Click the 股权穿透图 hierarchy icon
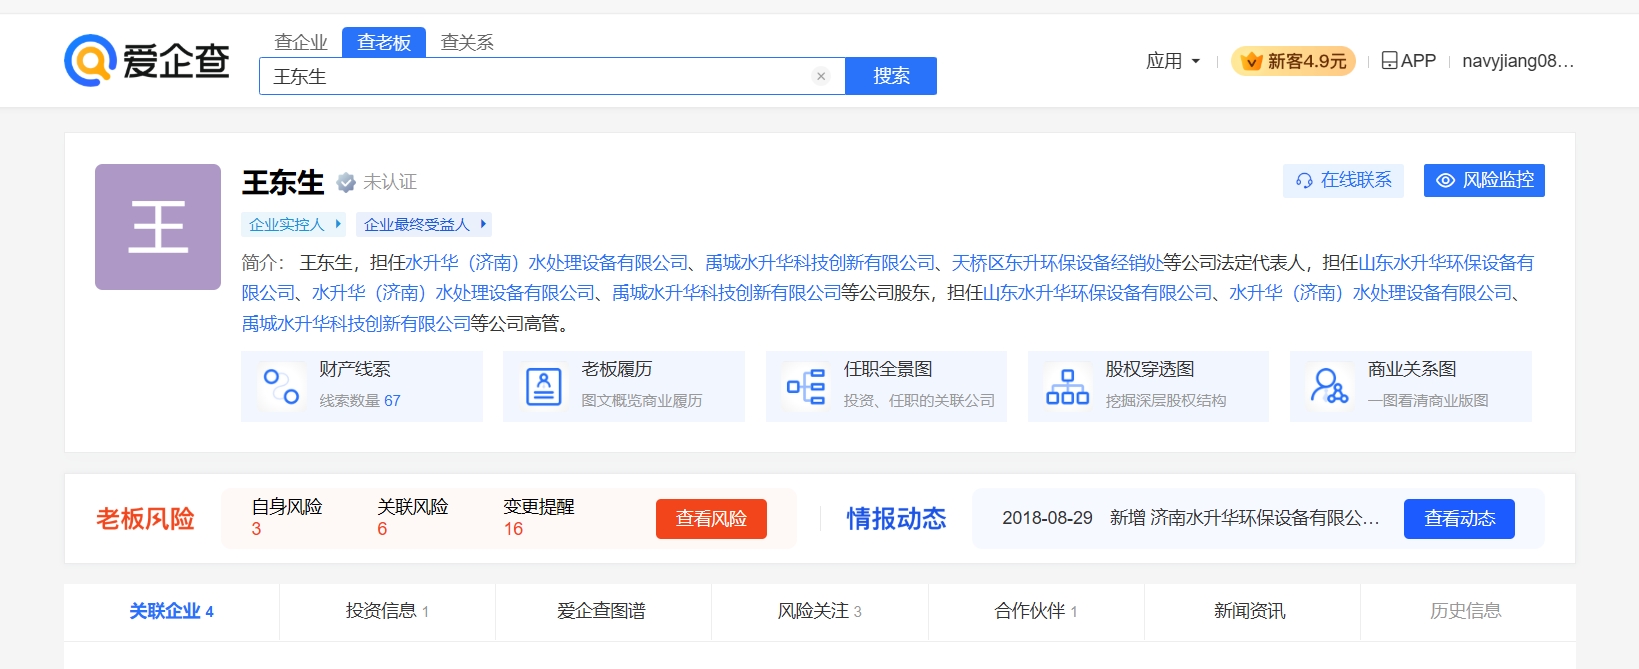Viewport: 1639px width, 669px height. [x=1067, y=386]
